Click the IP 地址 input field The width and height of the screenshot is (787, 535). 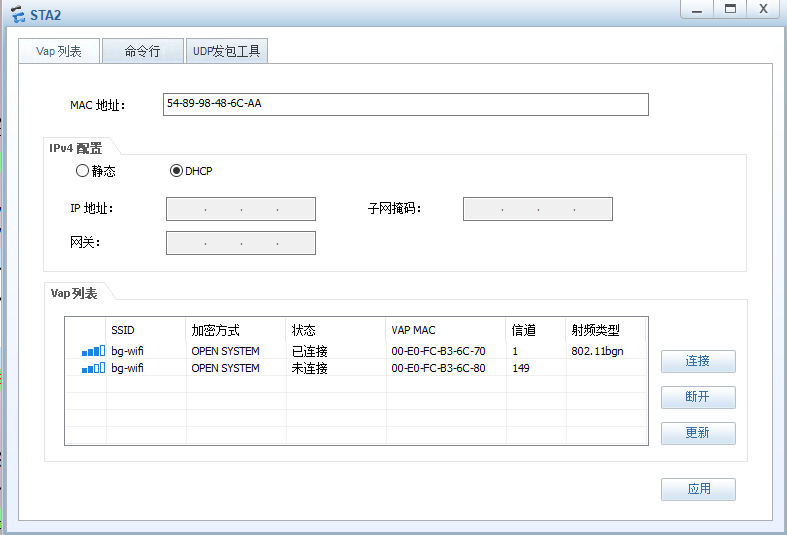click(x=241, y=209)
